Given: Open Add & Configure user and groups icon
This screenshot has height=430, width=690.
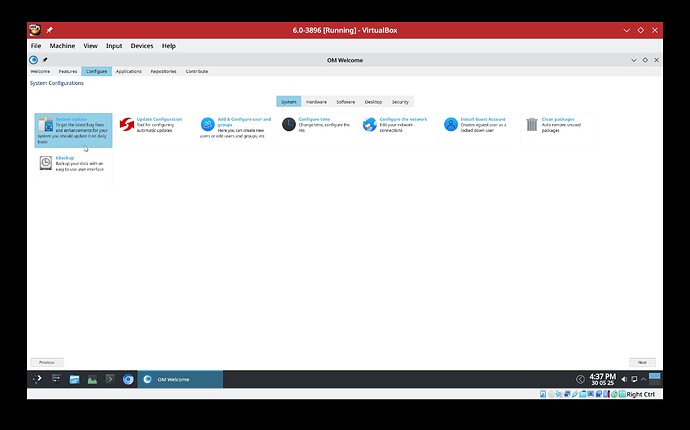Looking at the screenshot, I should (208, 125).
